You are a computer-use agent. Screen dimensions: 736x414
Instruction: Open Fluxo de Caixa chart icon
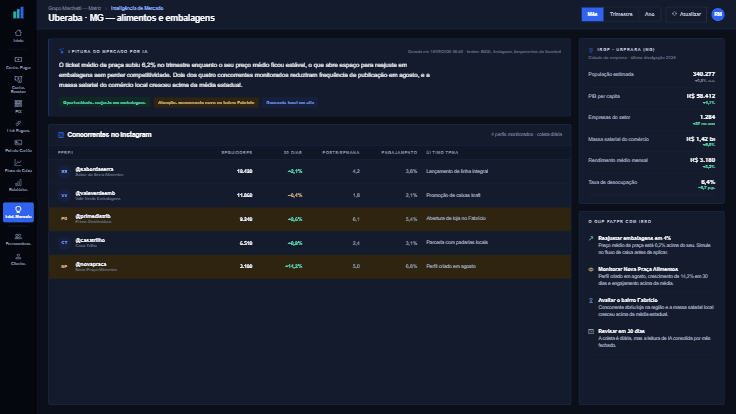pos(18,166)
